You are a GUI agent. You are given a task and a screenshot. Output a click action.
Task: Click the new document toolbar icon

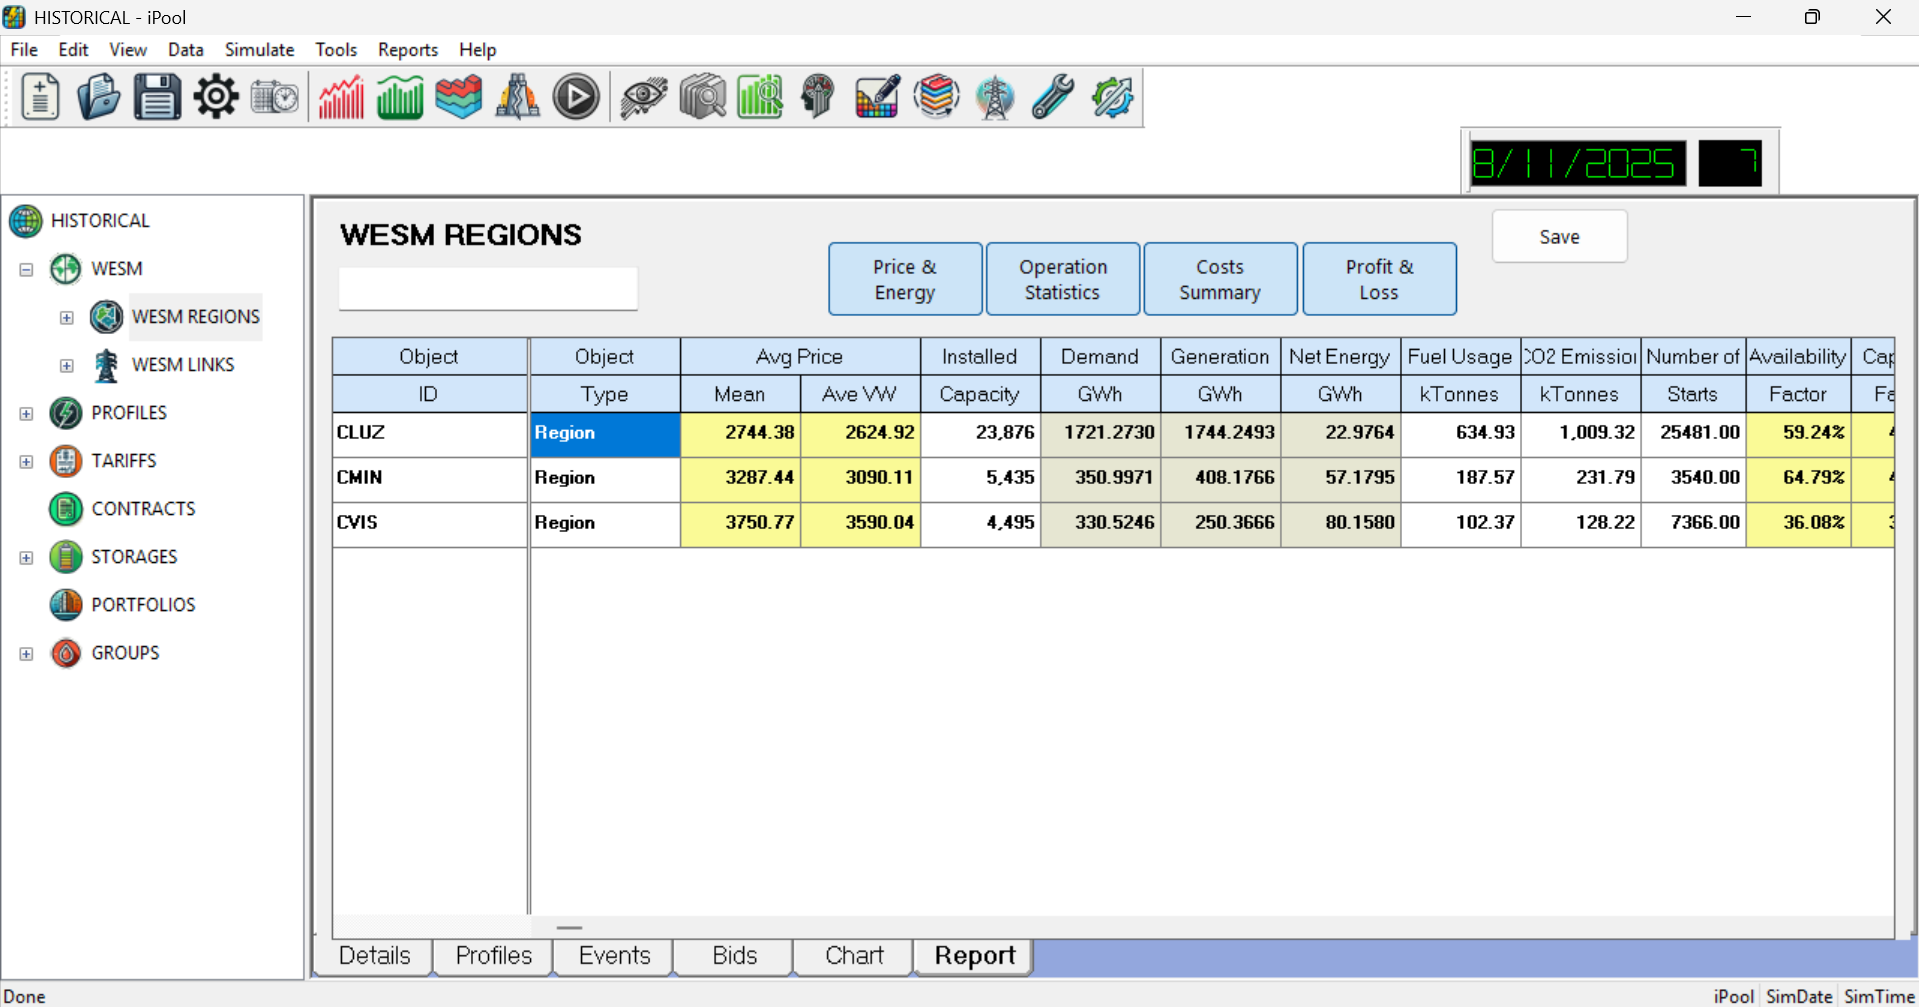(40, 98)
